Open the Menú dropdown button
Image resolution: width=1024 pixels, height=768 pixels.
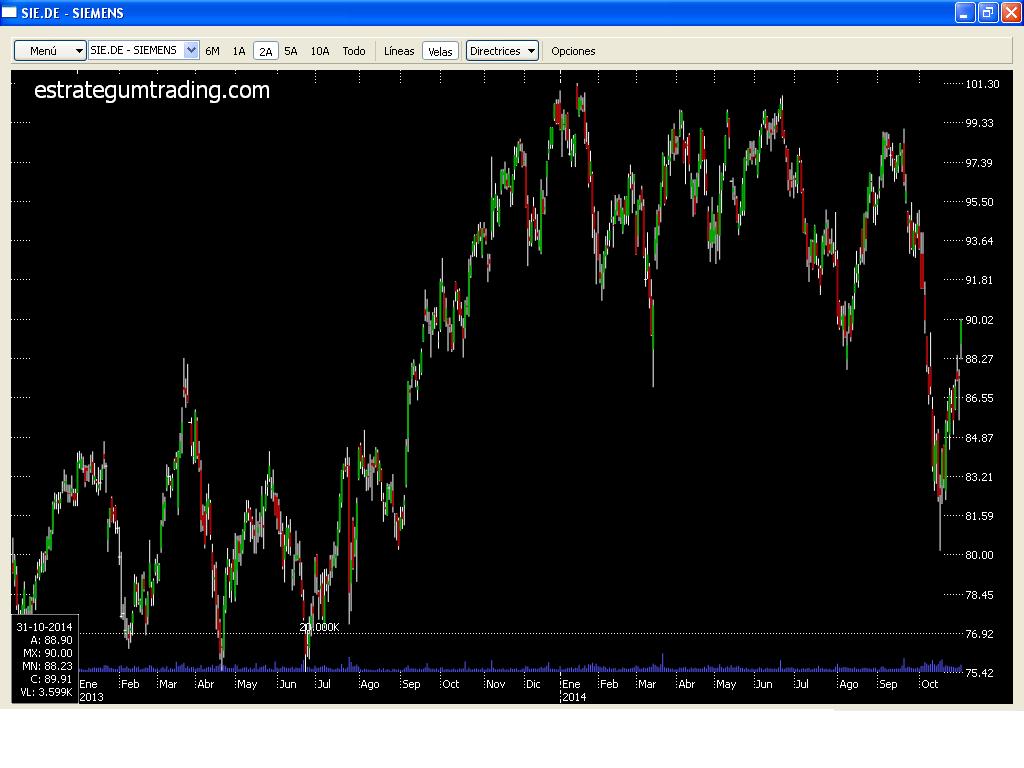(50, 51)
